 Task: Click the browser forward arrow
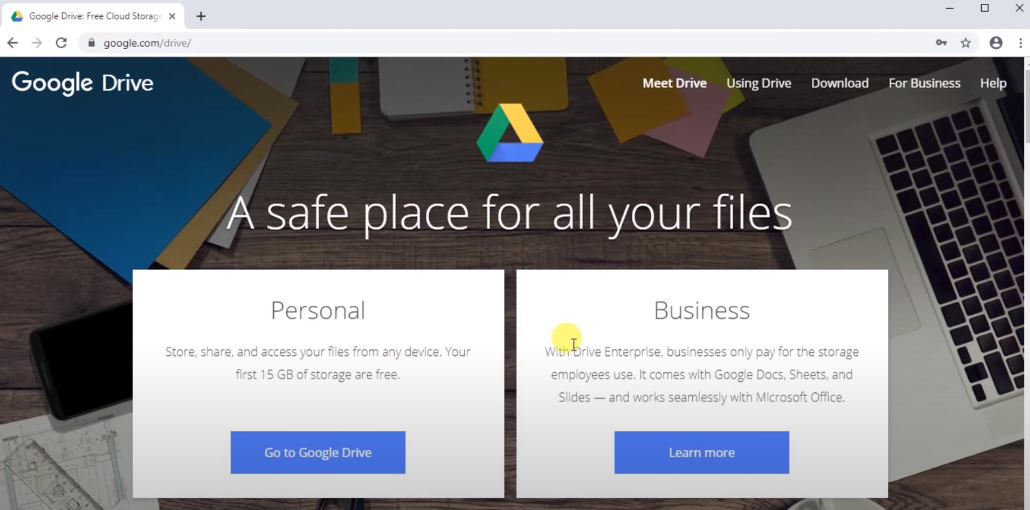(37, 43)
